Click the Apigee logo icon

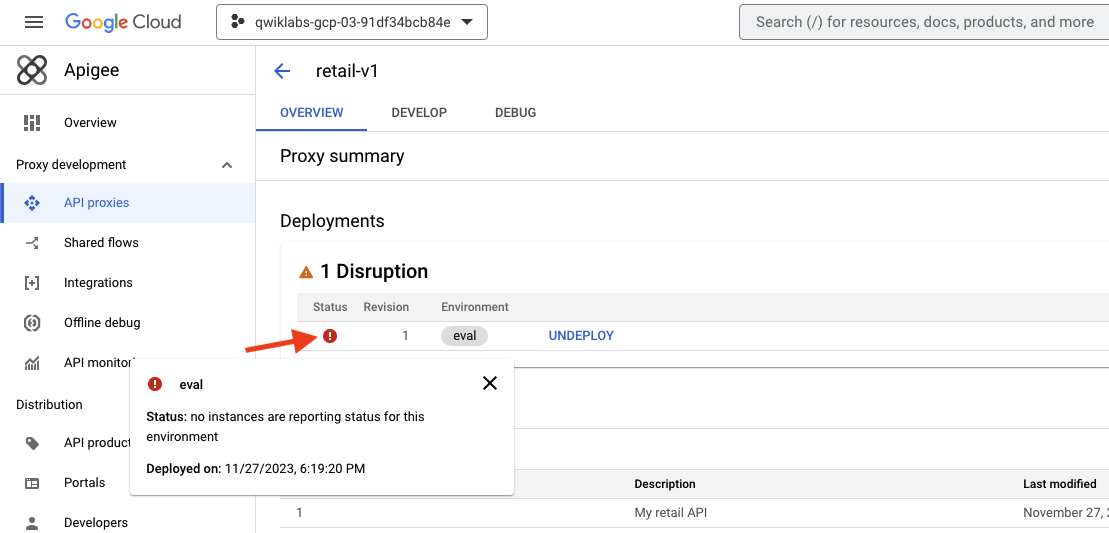(32, 70)
